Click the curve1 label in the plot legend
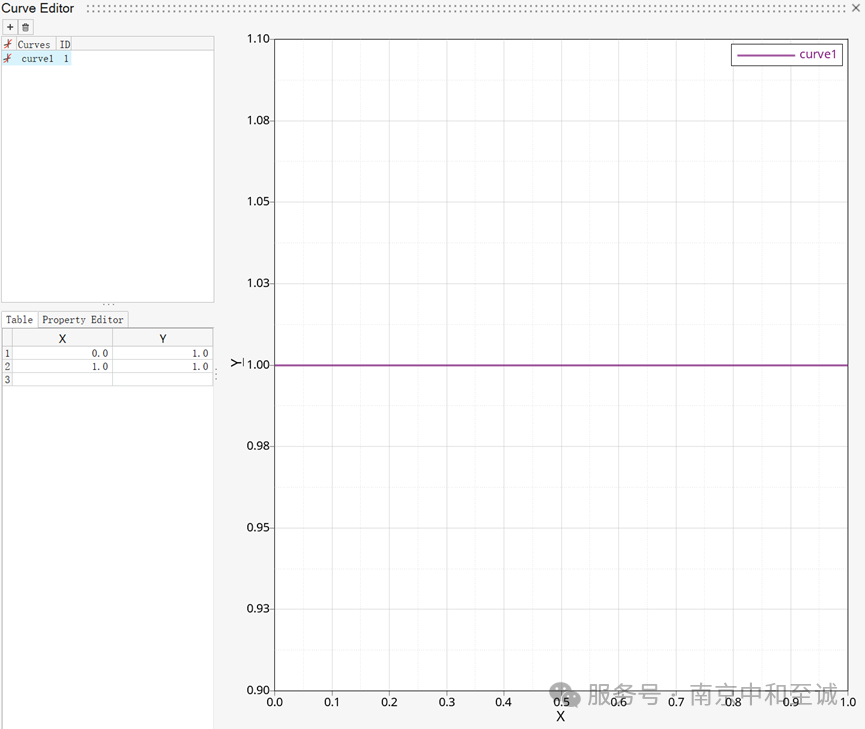The image size is (865, 729). point(818,54)
